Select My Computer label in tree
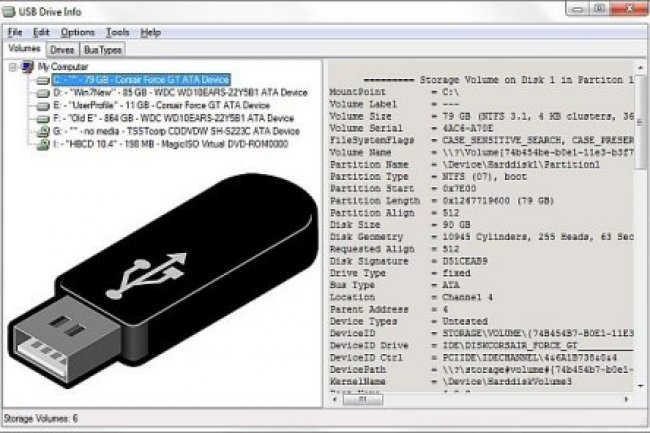650x433 pixels. click(x=63, y=67)
